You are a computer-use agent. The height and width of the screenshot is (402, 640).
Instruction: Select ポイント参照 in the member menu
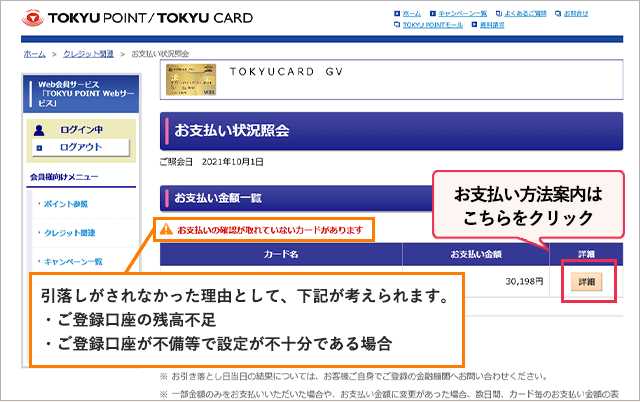pos(66,204)
